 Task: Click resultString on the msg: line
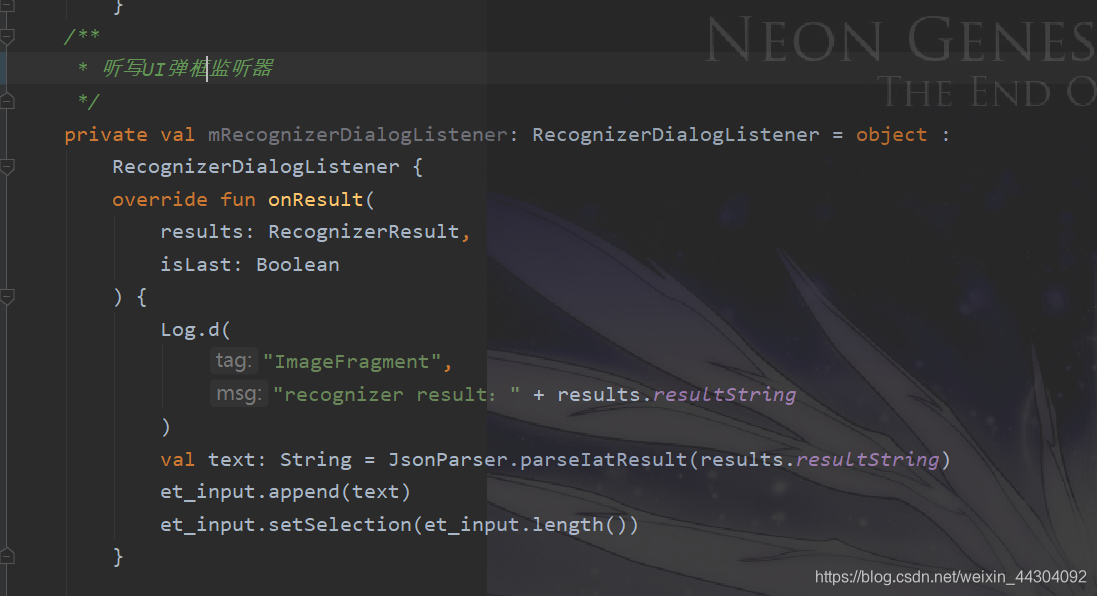(x=725, y=395)
